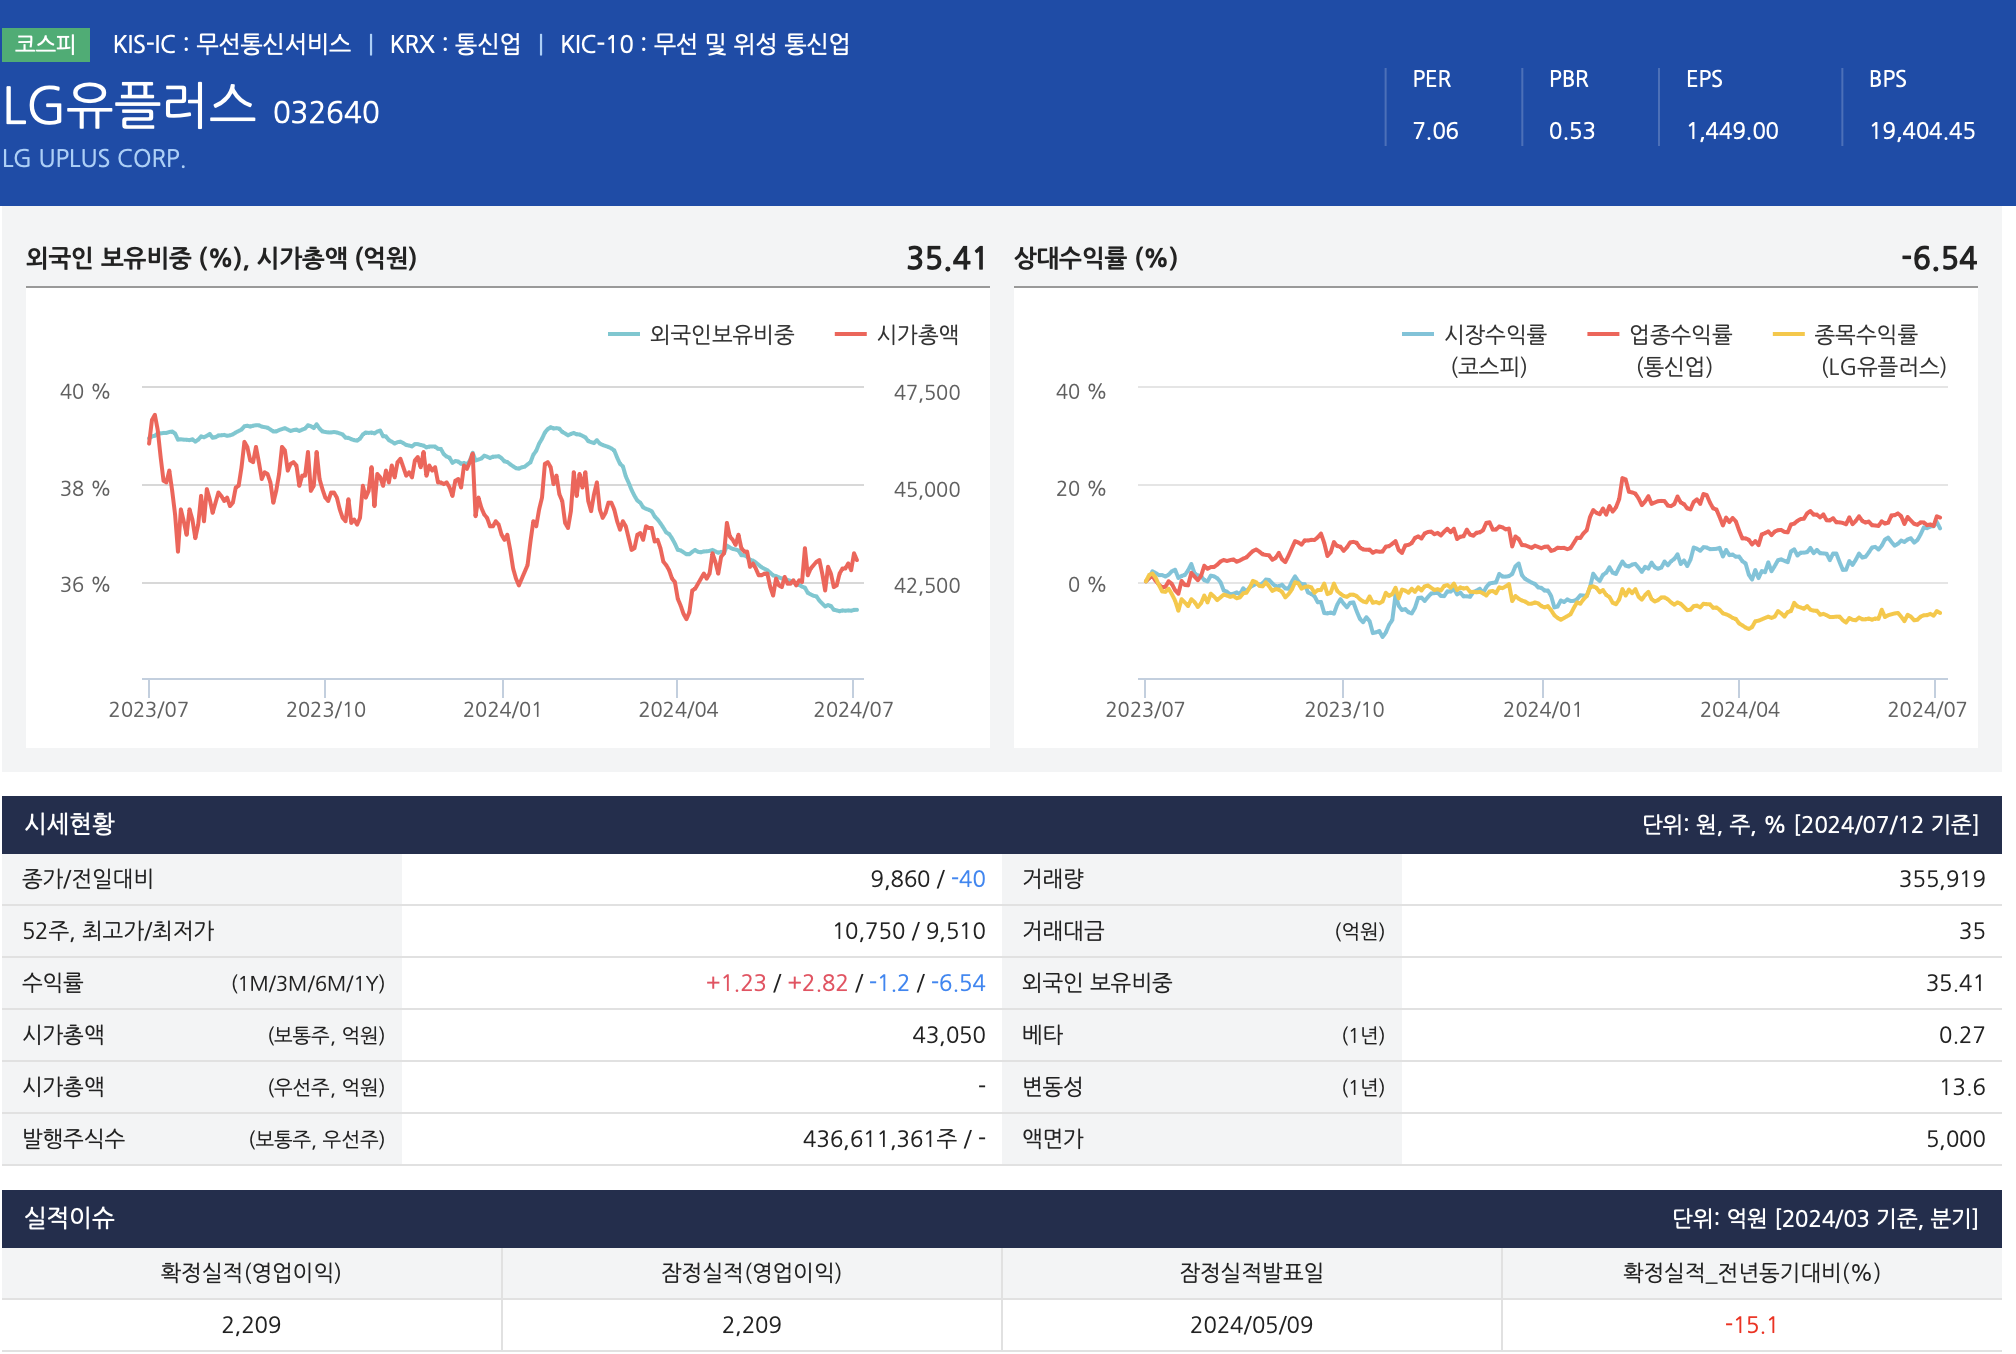2016x1354 pixels.
Task: Click the 2024/04 marker on relative return chart
Action: pos(1739,709)
